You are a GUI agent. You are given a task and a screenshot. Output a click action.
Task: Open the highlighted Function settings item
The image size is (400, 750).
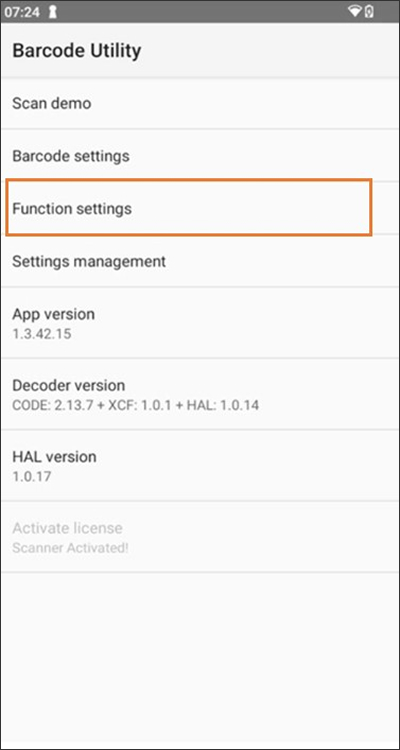[x=189, y=208]
